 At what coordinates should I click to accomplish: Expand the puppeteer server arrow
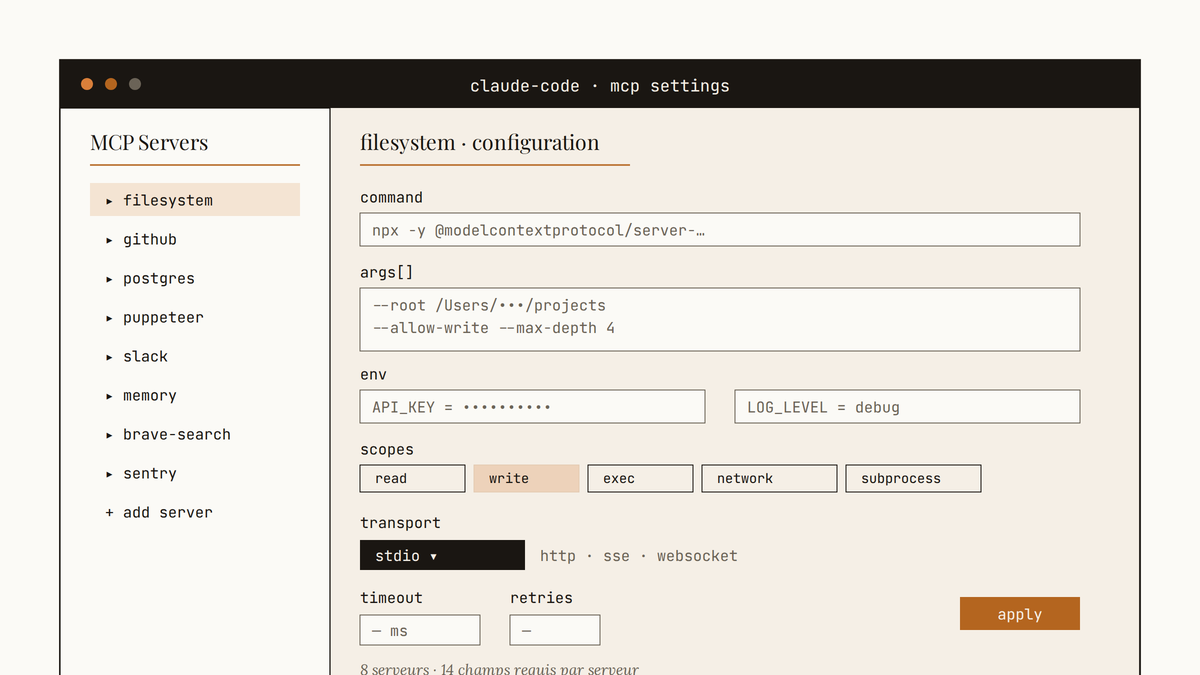click(x=109, y=318)
